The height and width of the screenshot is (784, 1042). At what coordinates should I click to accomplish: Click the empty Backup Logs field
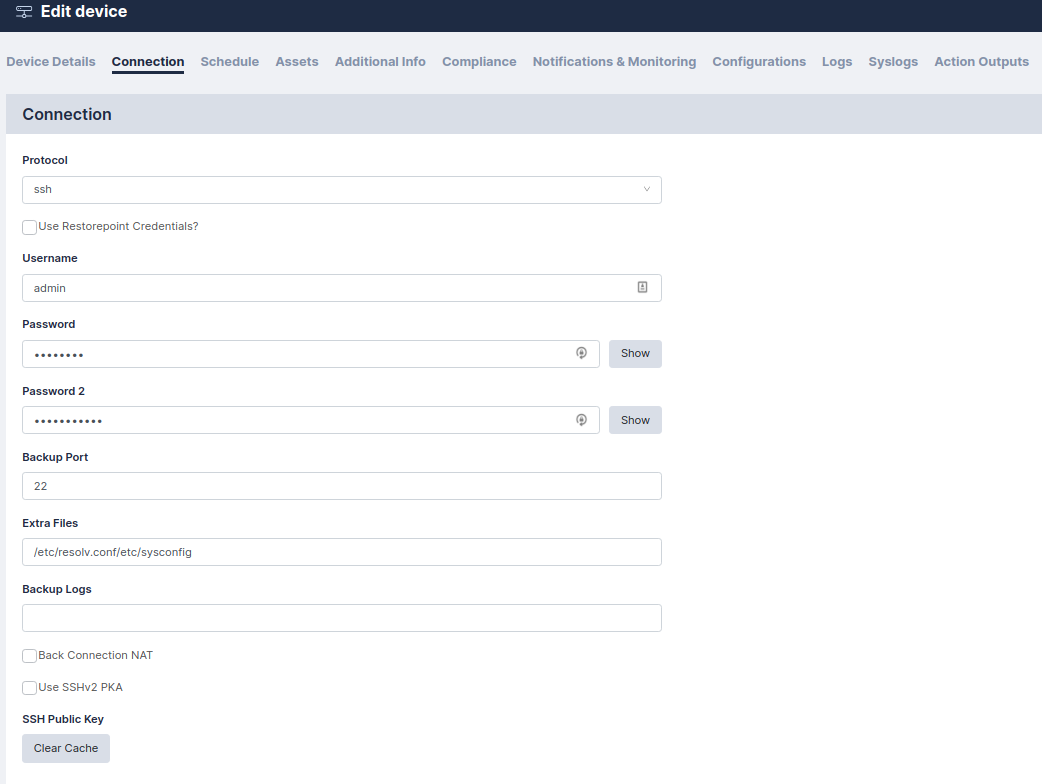(342, 618)
